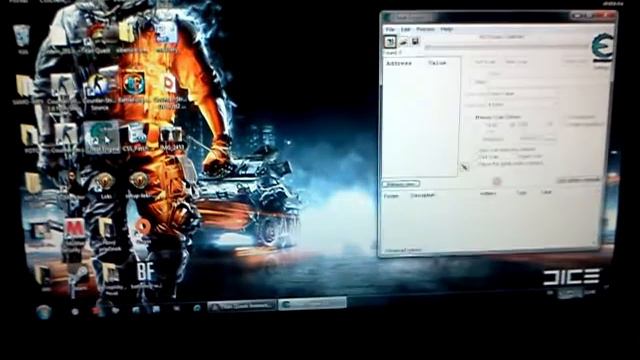The height and width of the screenshot is (360, 640).
Task: Select the round Battlelog desktop icon
Action: (x=133, y=87)
